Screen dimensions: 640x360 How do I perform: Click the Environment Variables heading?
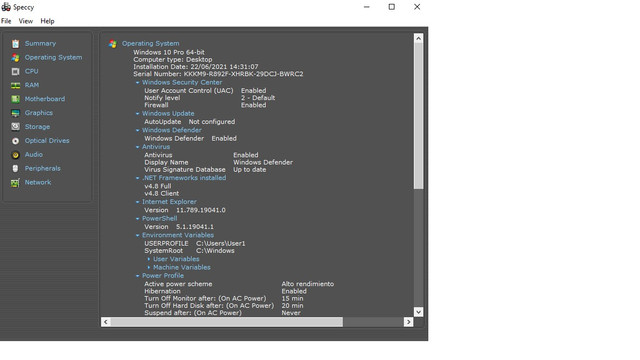coord(178,236)
